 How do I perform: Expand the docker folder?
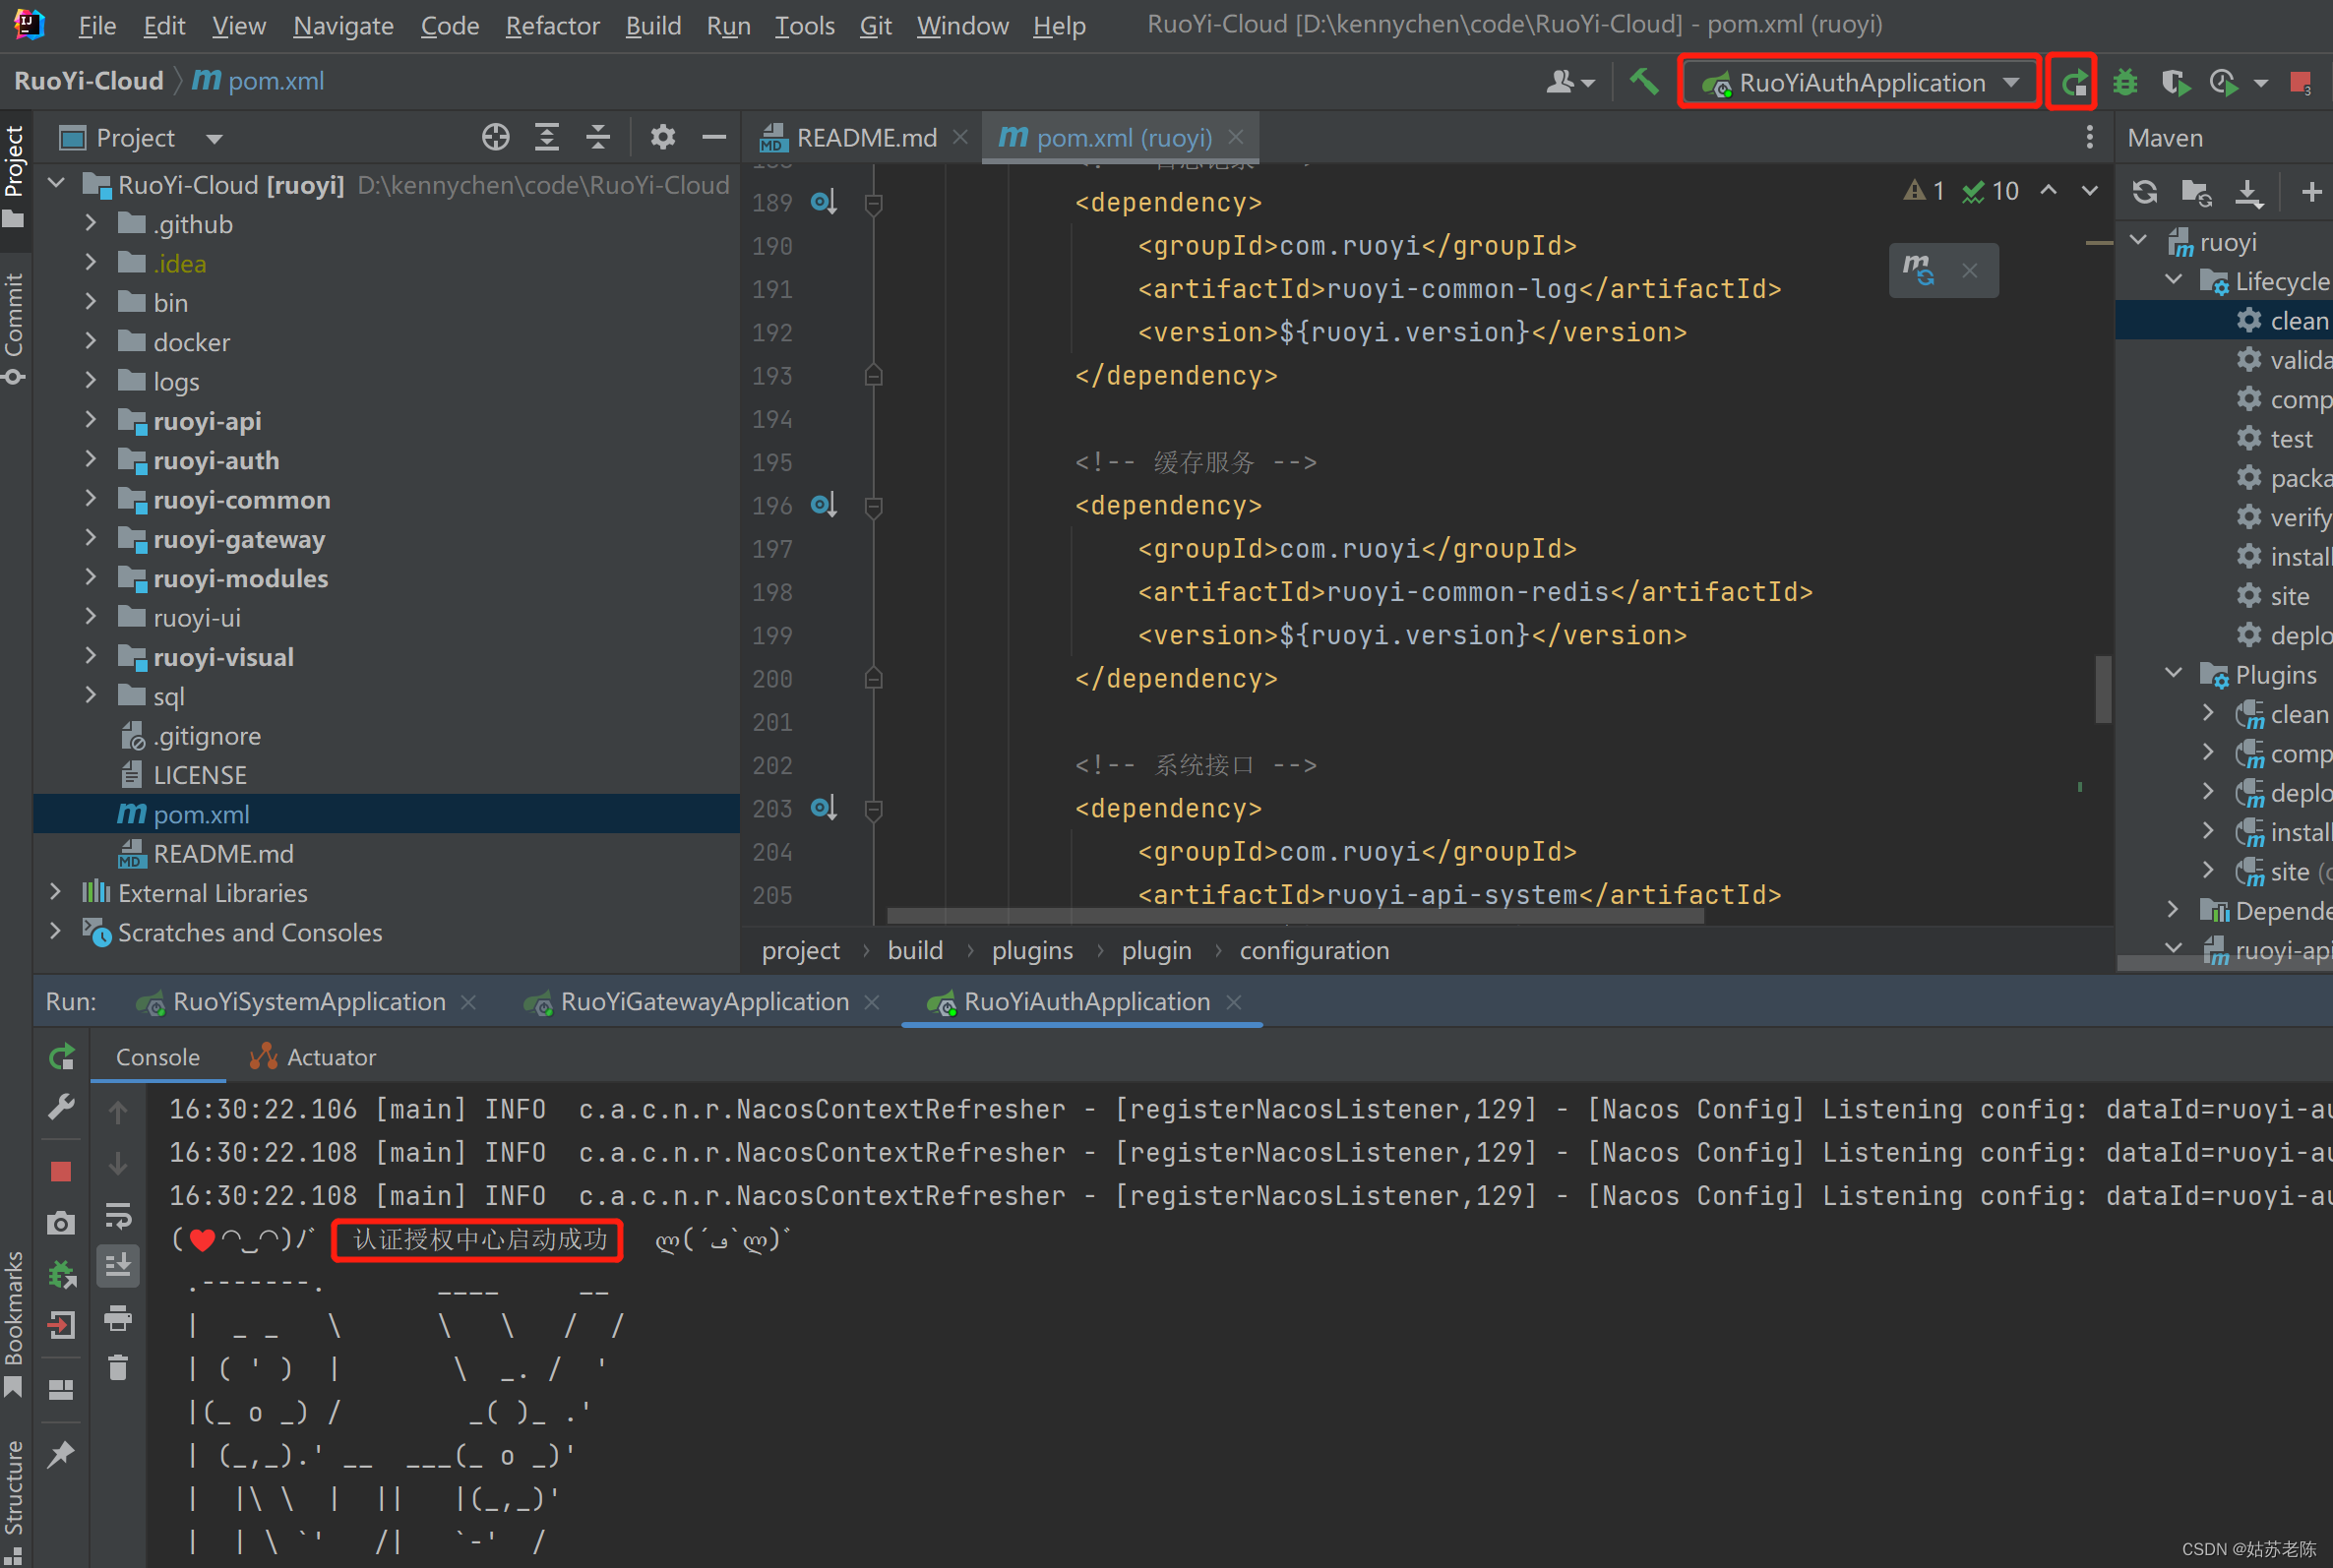[x=91, y=341]
